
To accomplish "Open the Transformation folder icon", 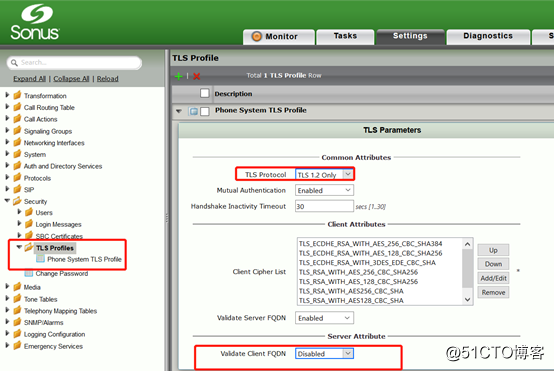I will click(x=17, y=95).
